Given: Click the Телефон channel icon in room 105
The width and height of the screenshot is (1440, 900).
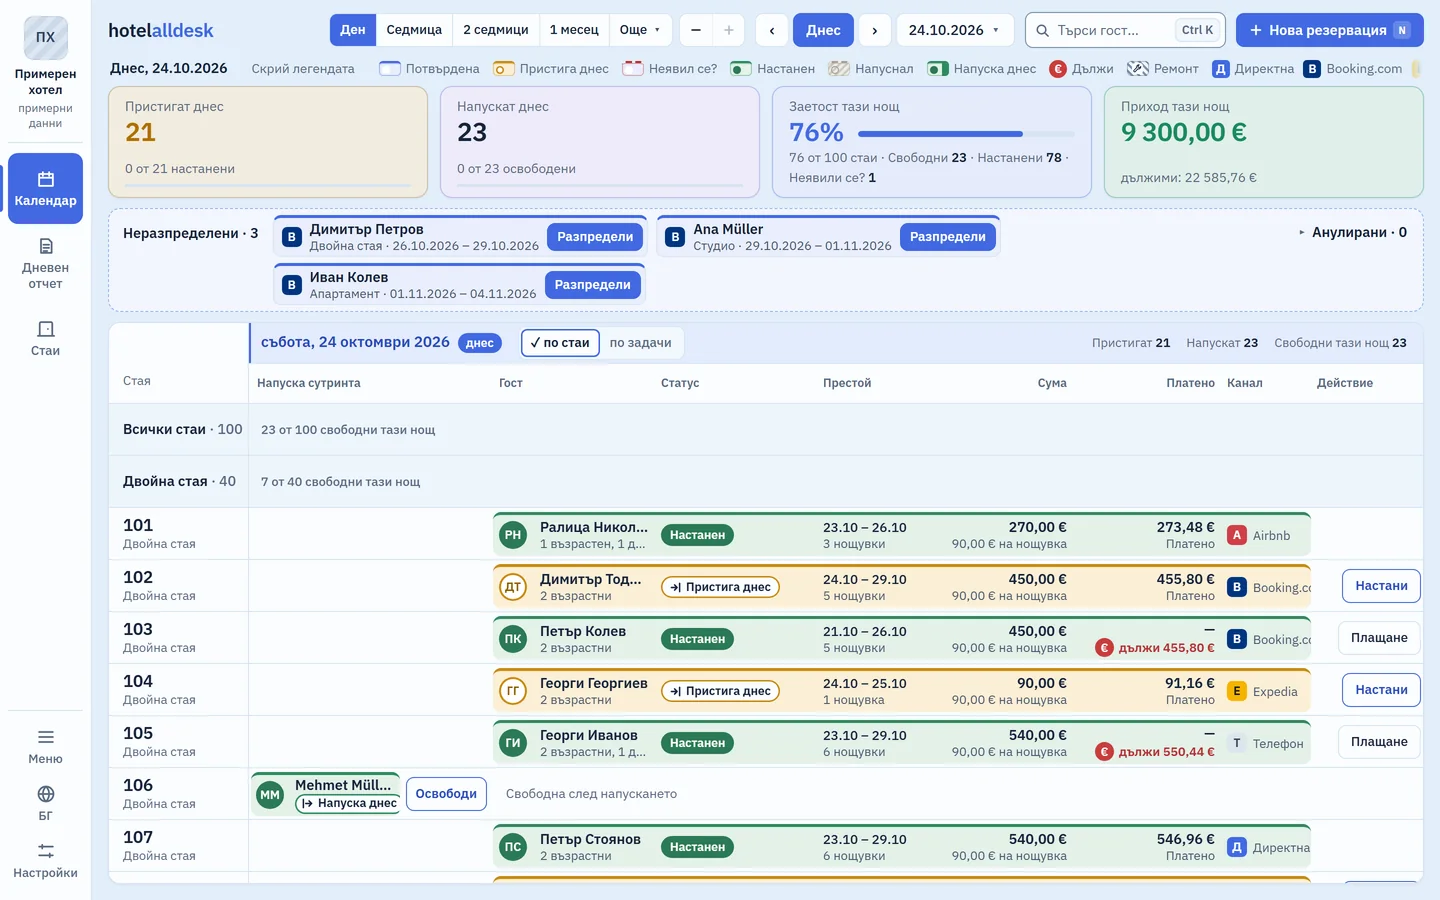Looking at the screenshot, I should click(x=1237, y=743).
